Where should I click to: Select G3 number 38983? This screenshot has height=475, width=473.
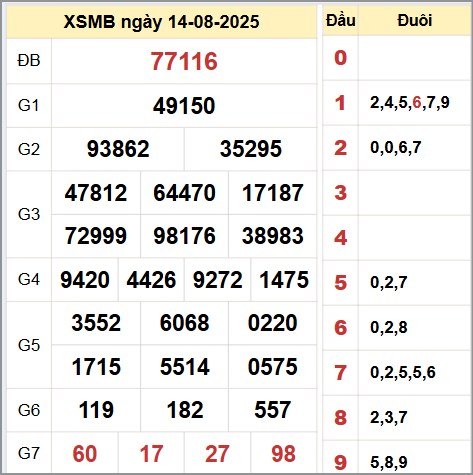point(273,236)
